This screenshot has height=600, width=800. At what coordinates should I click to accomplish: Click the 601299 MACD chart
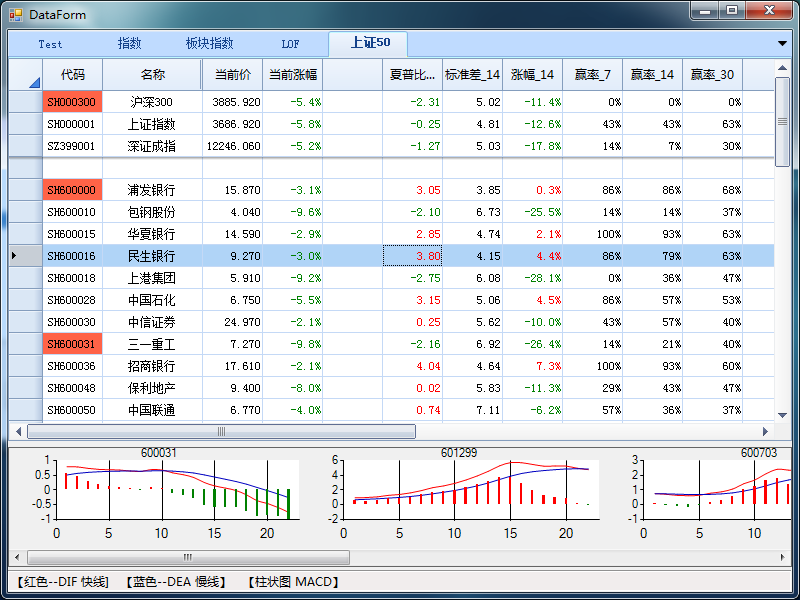460,491
